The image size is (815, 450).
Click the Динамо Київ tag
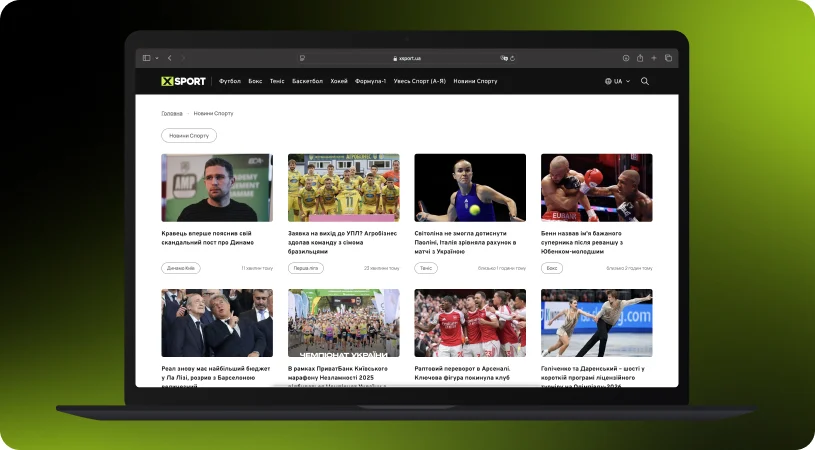click(x=181, y=268)
